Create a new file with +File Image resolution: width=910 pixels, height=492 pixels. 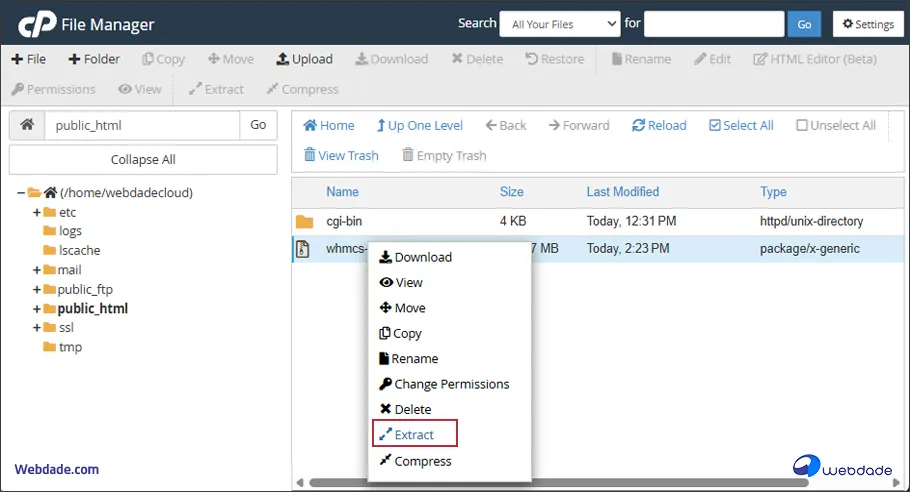click(29, 59)
